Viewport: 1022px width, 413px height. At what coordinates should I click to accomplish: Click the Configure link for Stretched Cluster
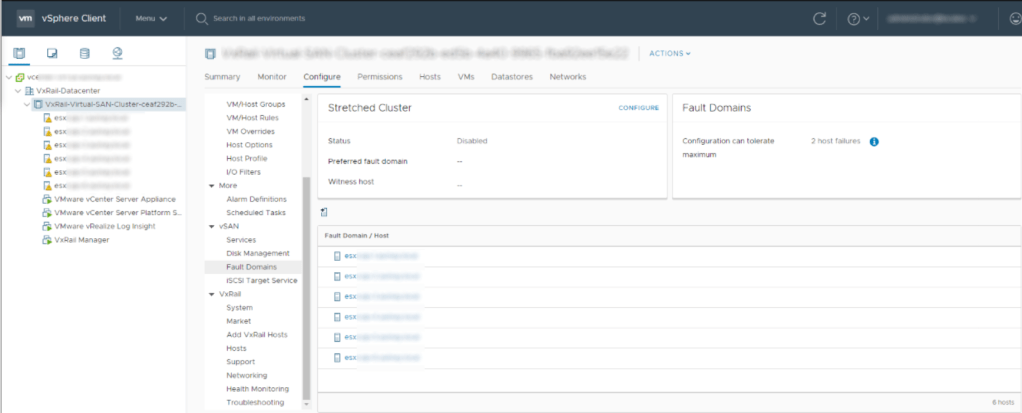point(638,108)
